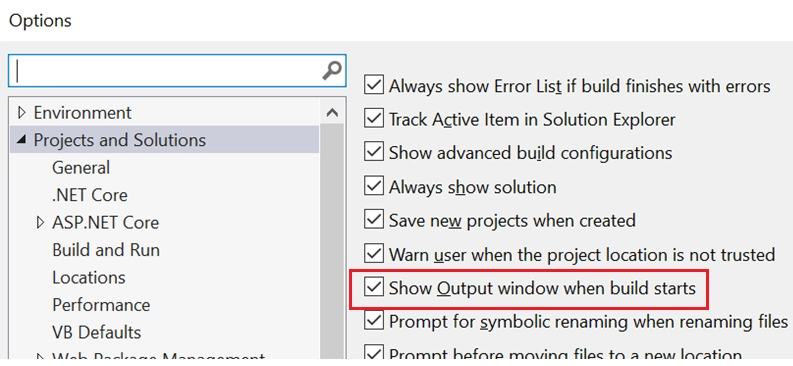This screenshot has height=366, width=793.
Task: Disable project location not trusted warning
Action: (374, 254)
